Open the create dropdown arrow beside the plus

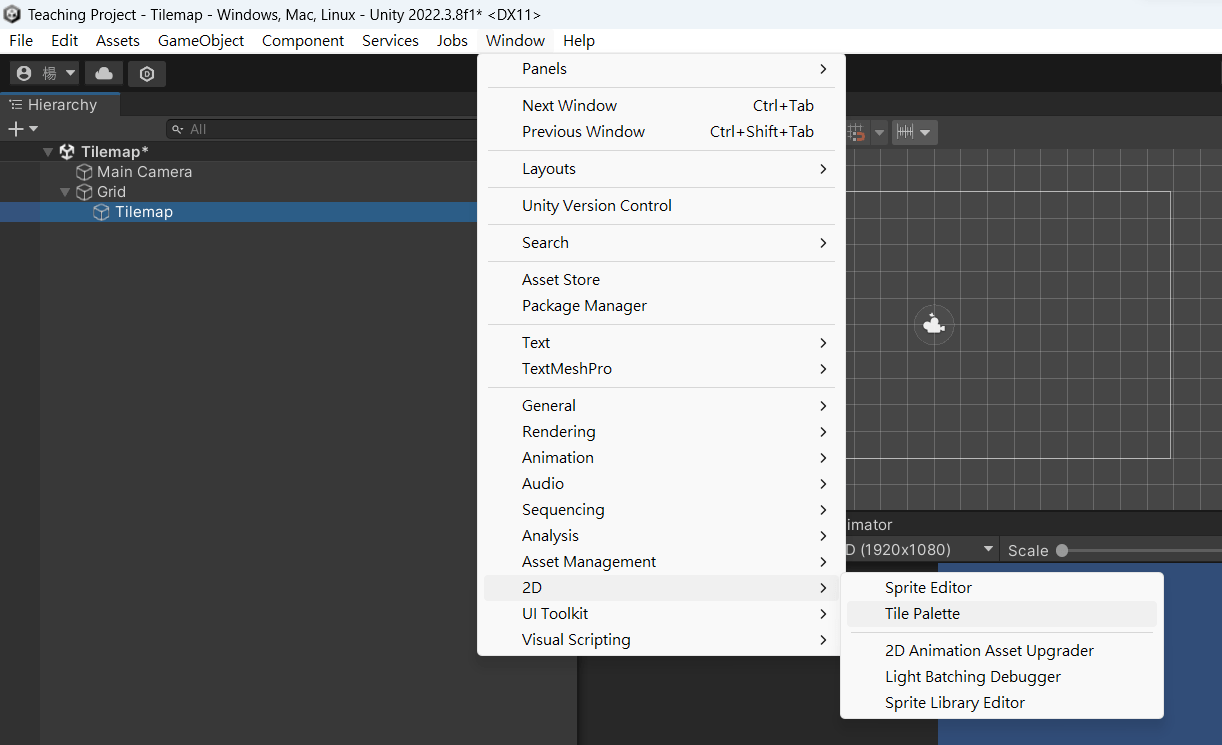click(x=34, y=129)
